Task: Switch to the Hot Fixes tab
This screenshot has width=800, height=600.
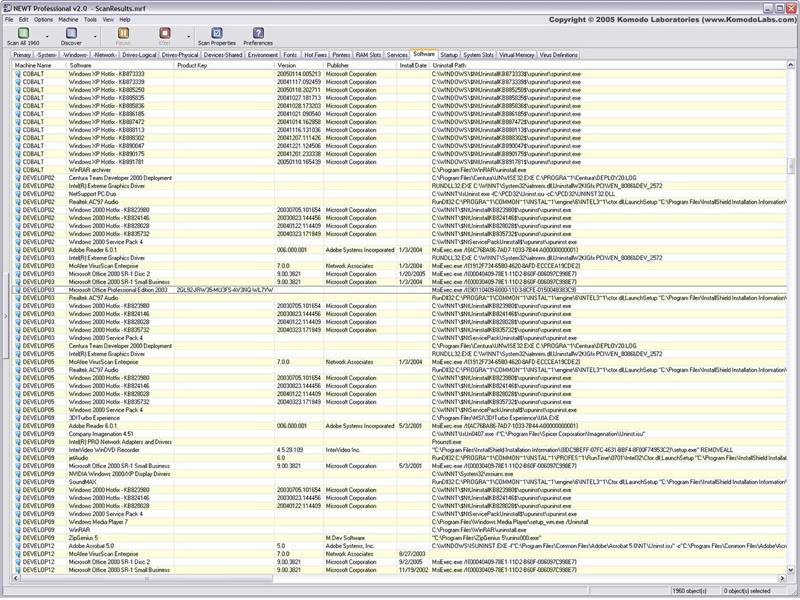Action: [316, 55]
